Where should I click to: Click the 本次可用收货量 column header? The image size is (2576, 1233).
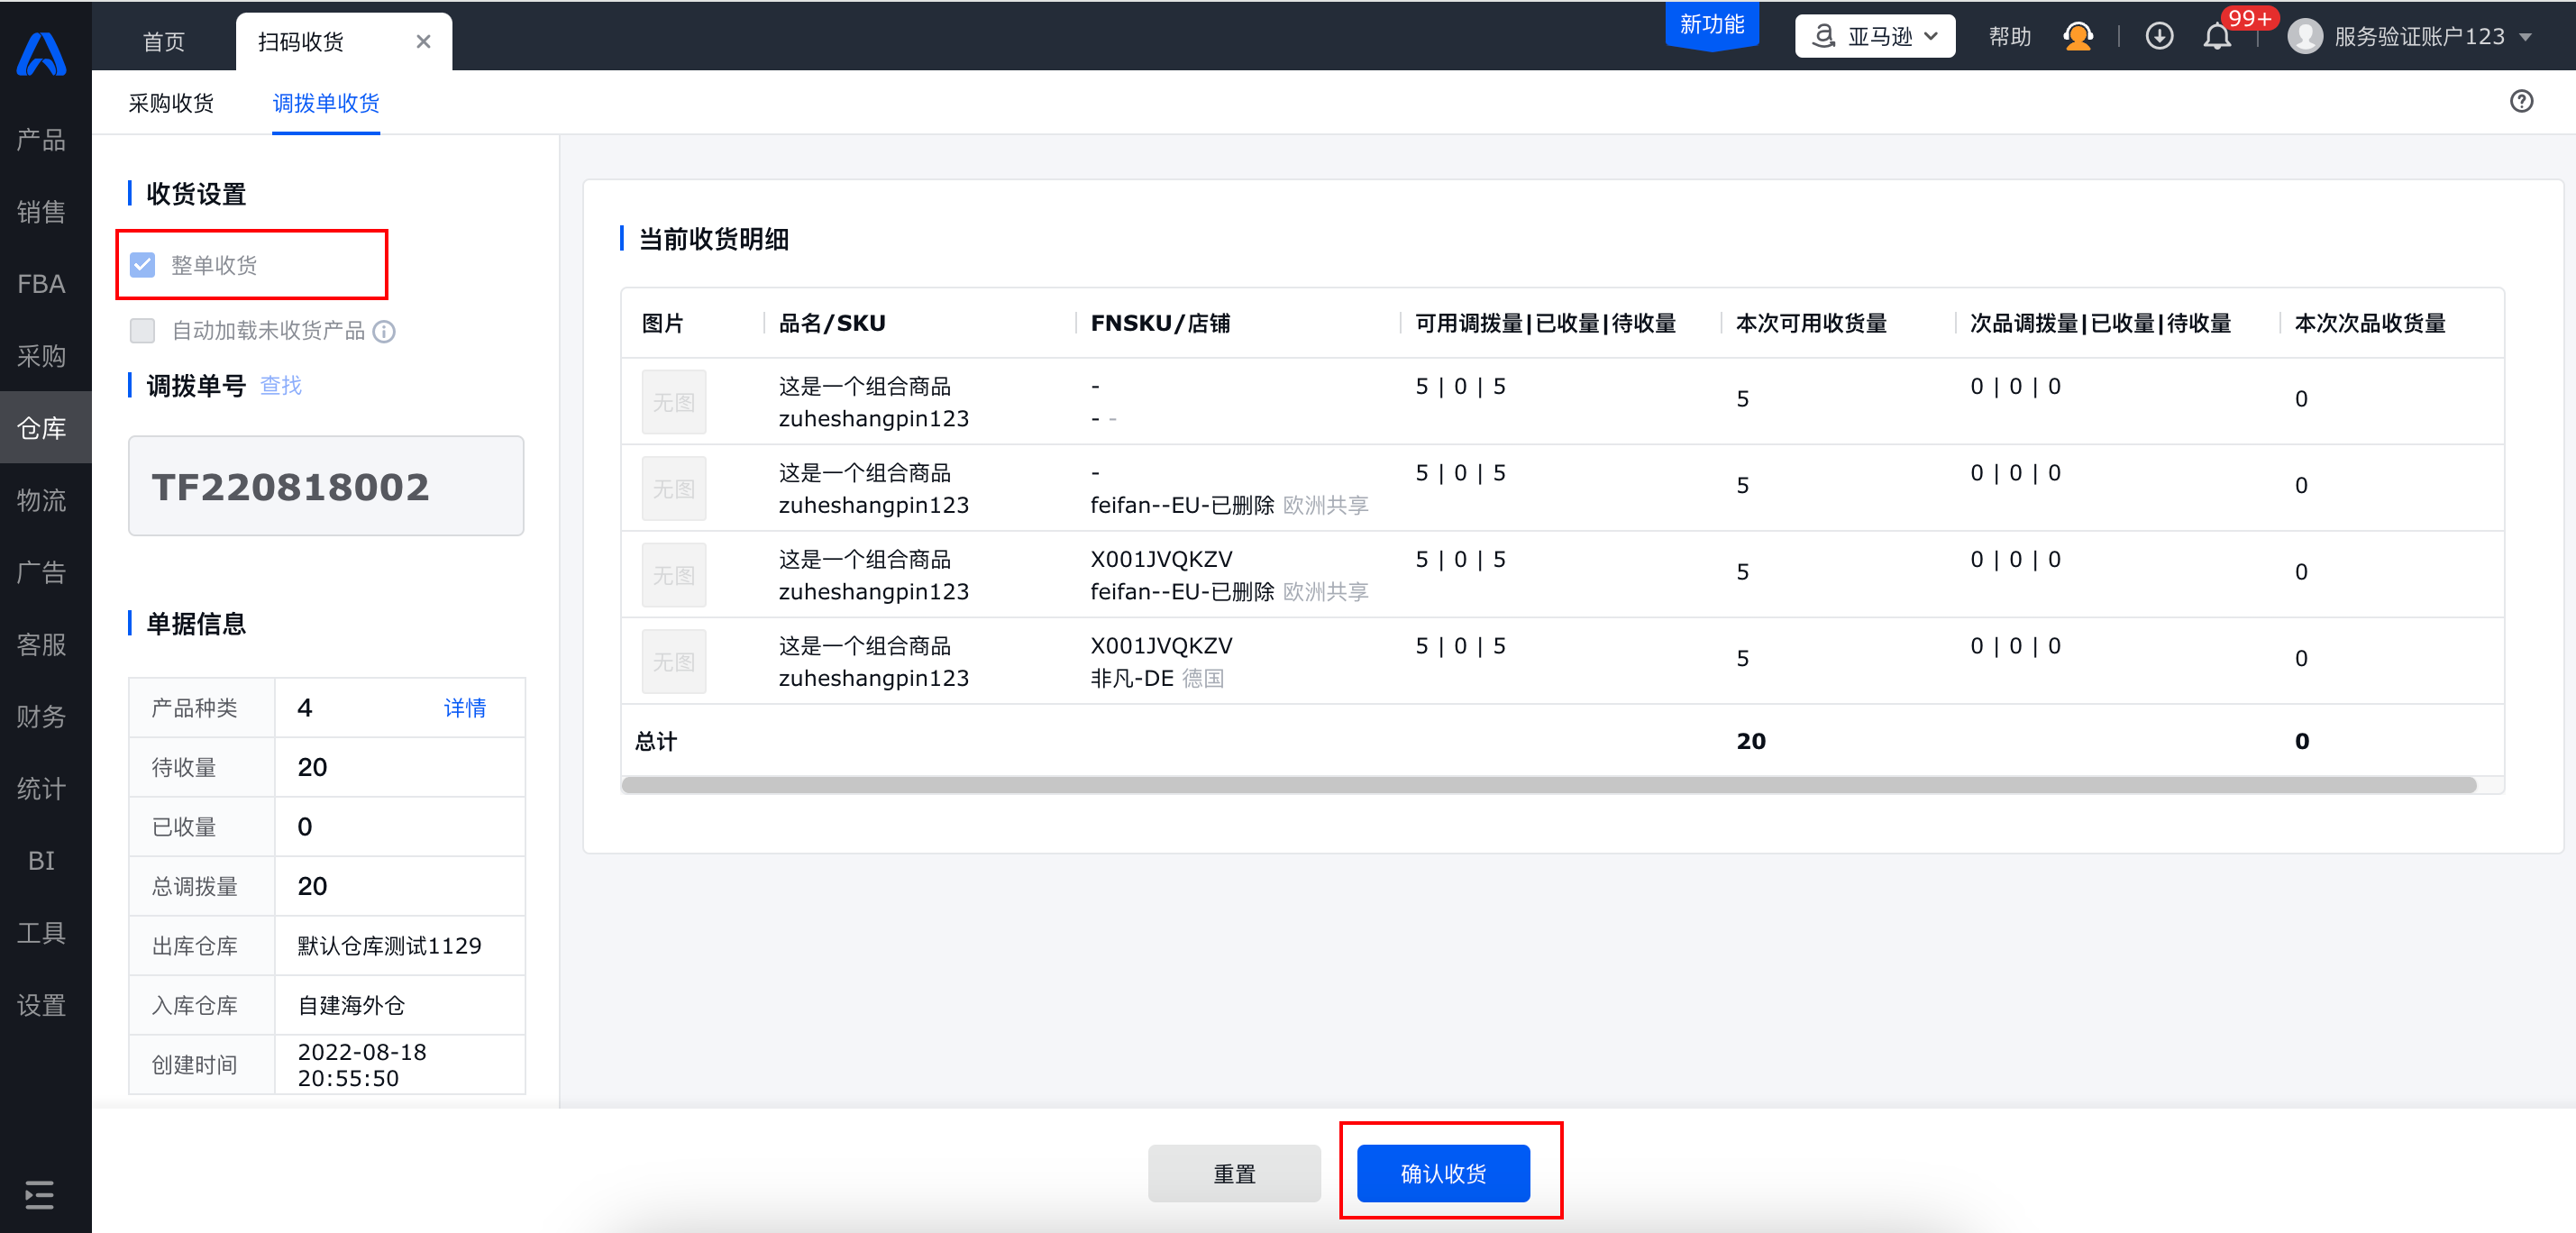pos(1811,323)
